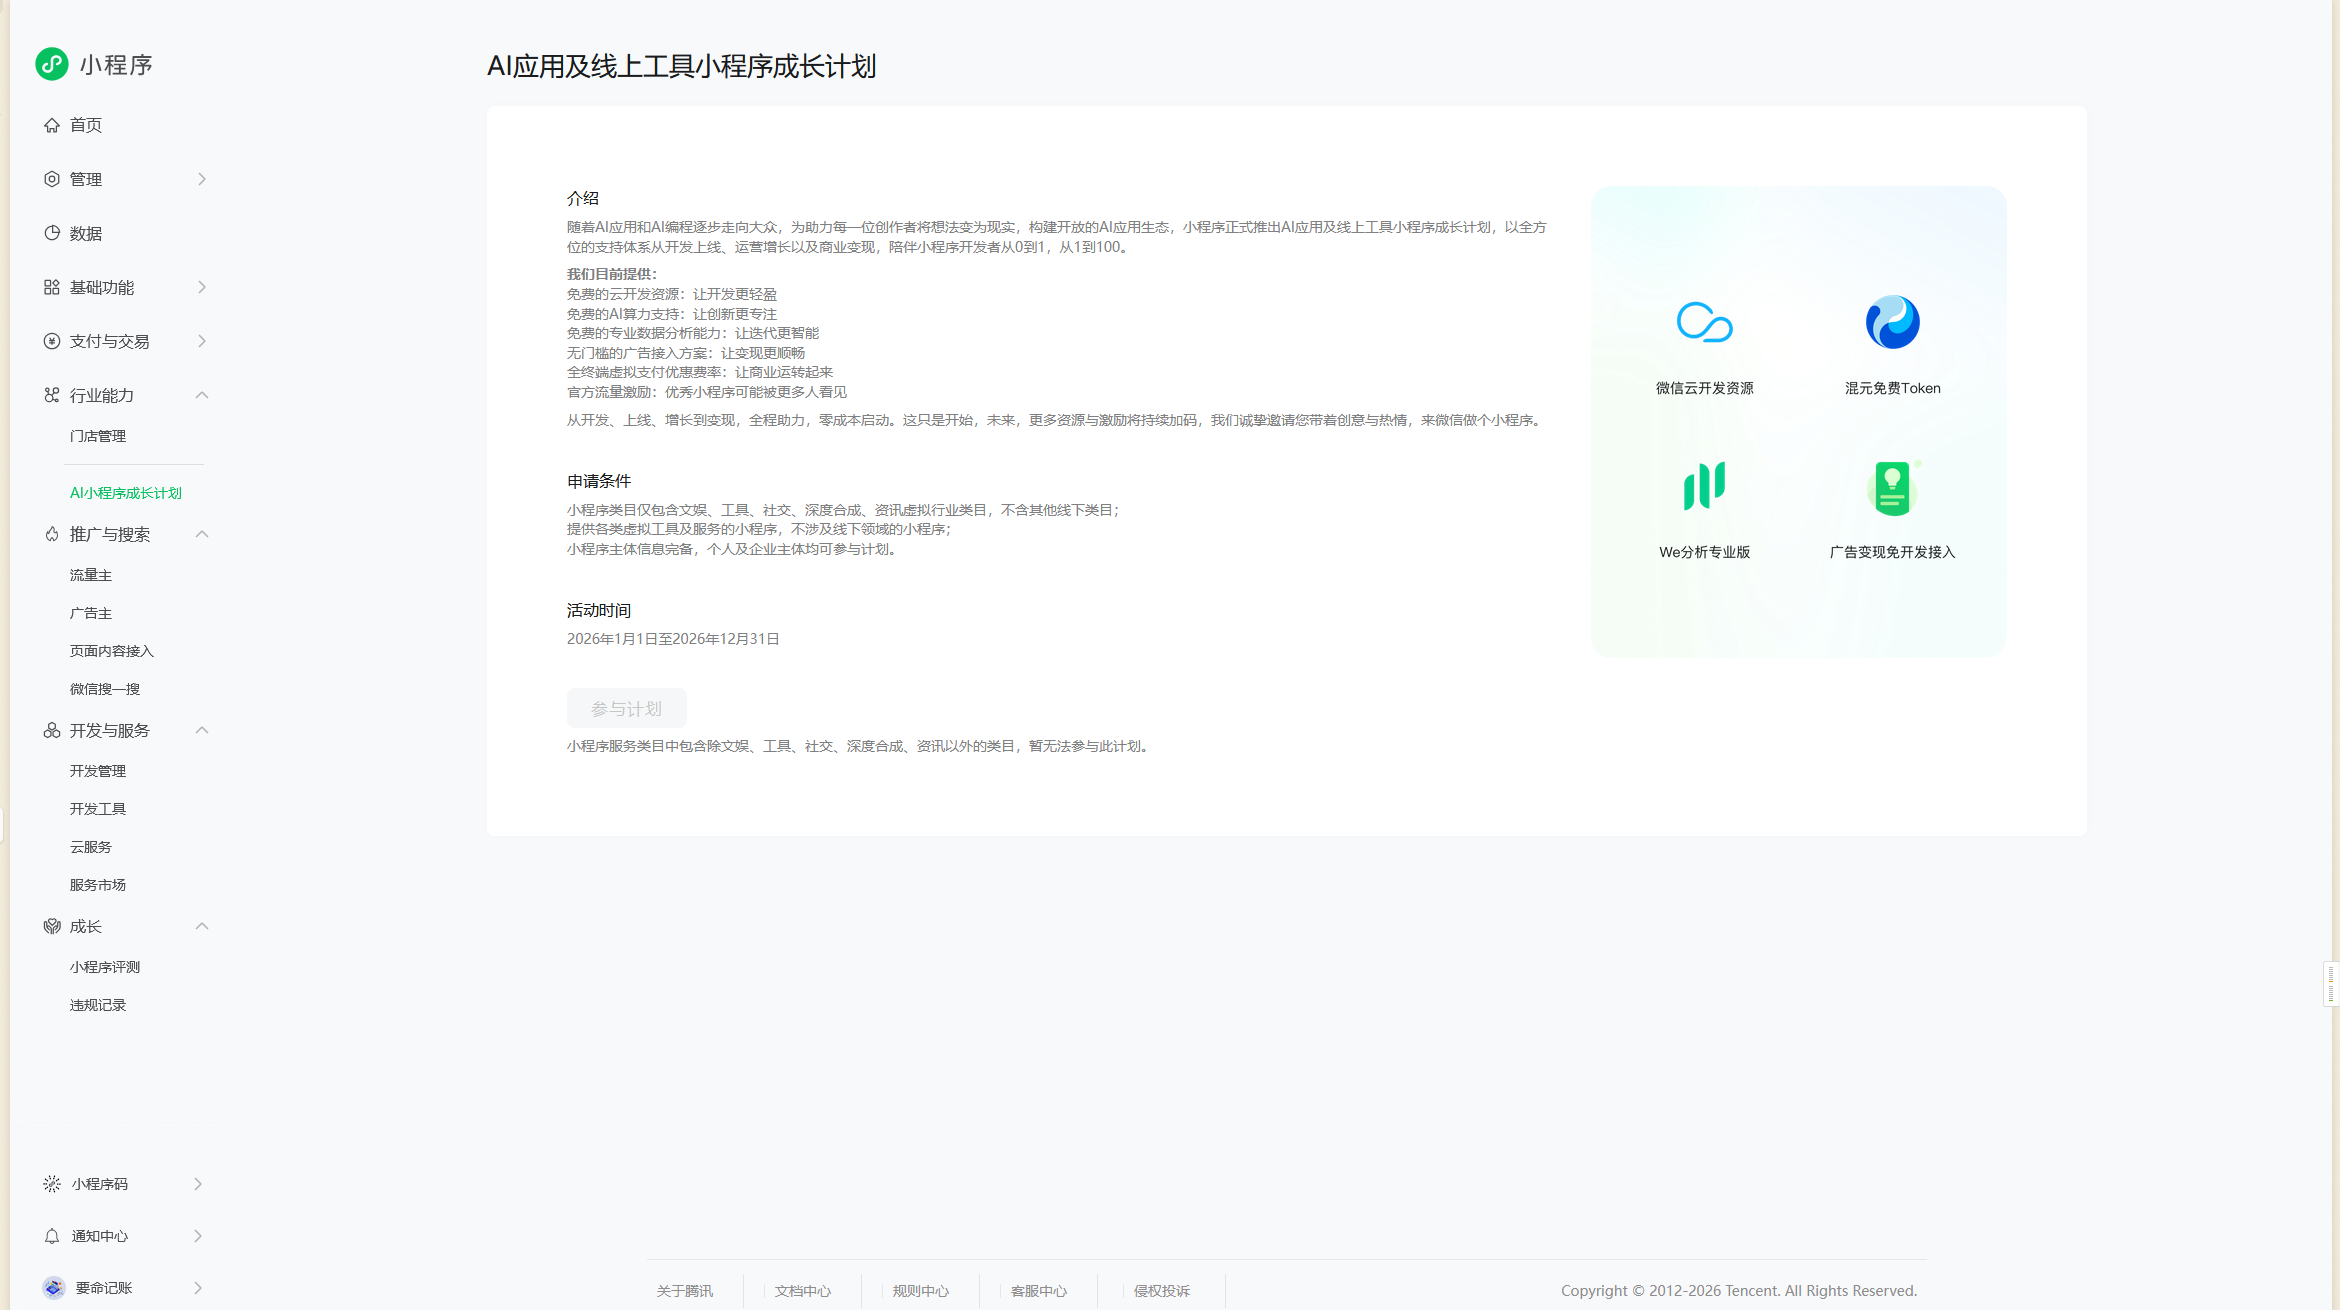Expand the 基础功能 section arrow
The width and height of the screenshot is (2340, 1310).
202,287
